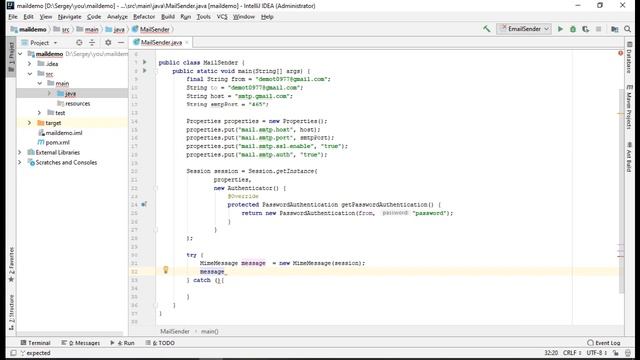Click the CRLF line separator selector
Viewport: 640px width, 360px height.
572,353
